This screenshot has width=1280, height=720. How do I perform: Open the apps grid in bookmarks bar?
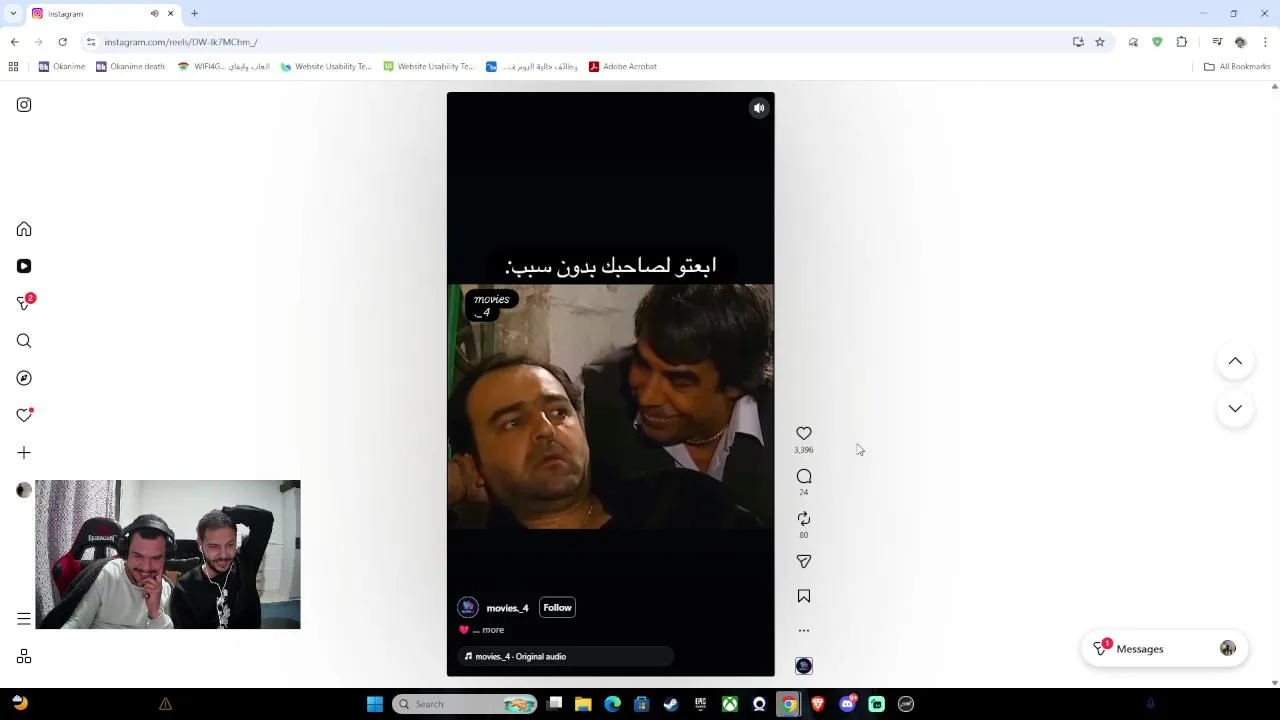click(x=13, y=67)
